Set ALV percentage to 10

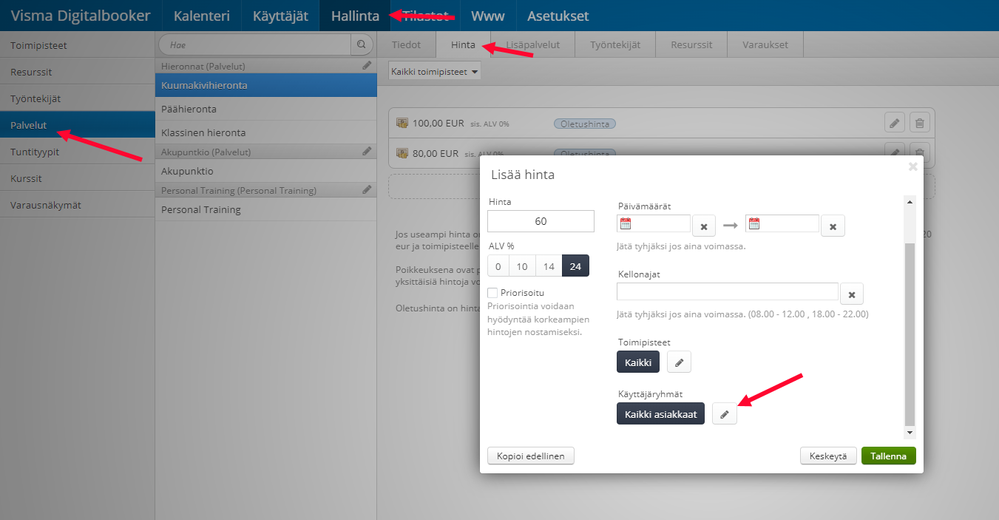pyautogui.click(x=522, y=266)
